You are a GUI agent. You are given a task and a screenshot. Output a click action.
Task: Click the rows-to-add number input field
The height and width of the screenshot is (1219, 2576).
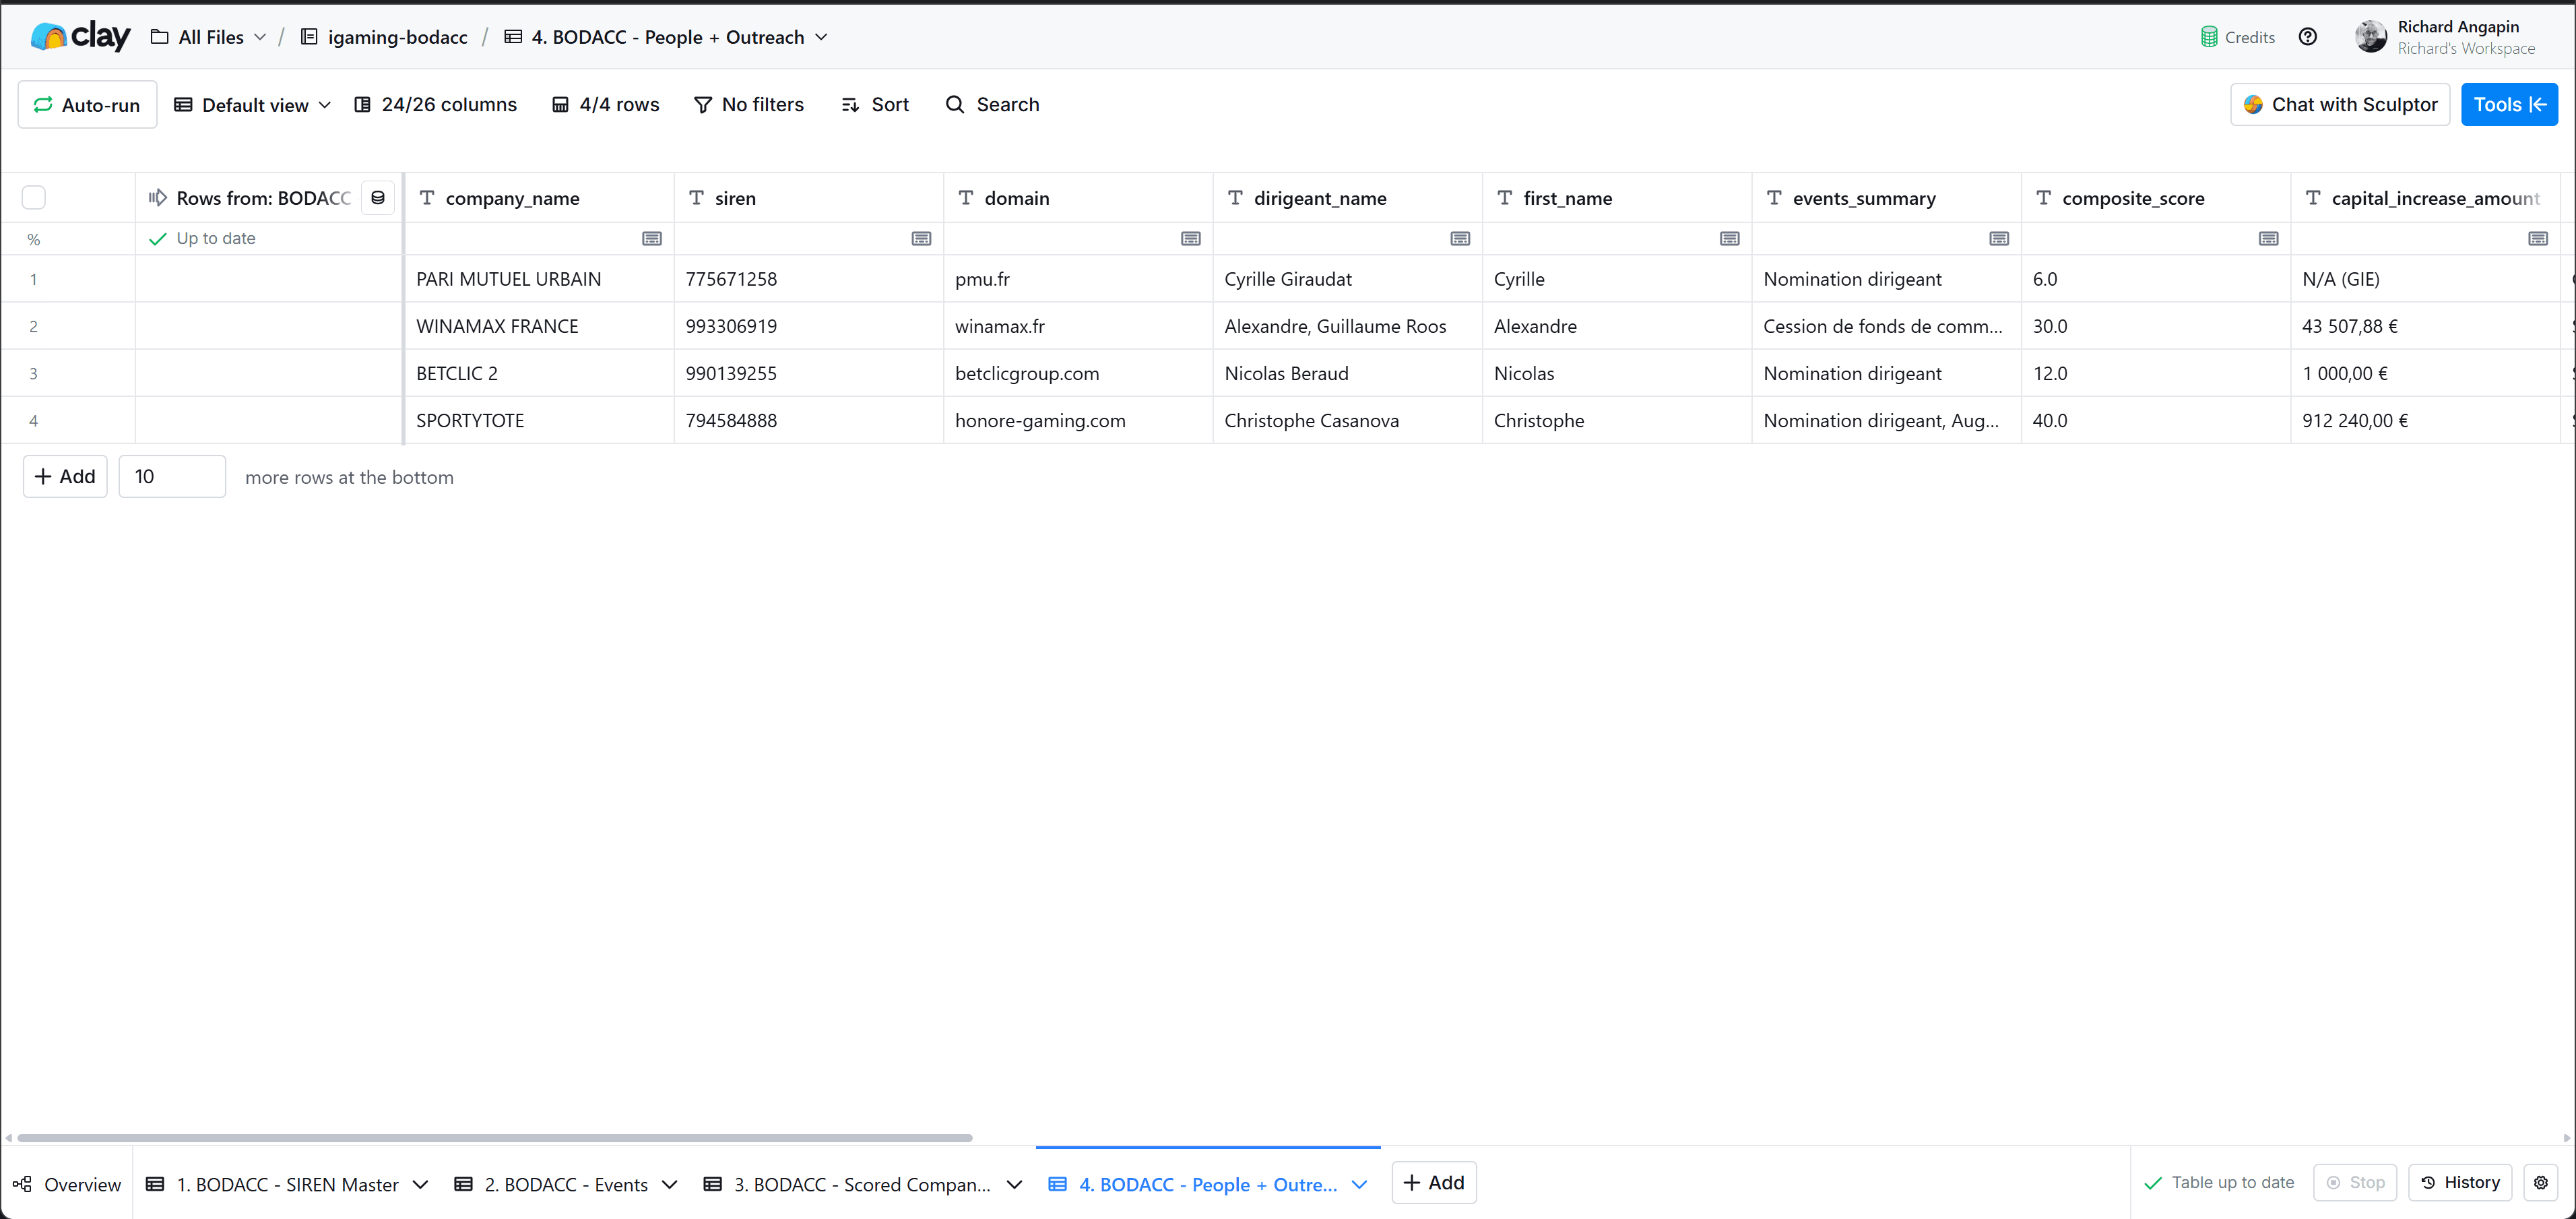172,477
